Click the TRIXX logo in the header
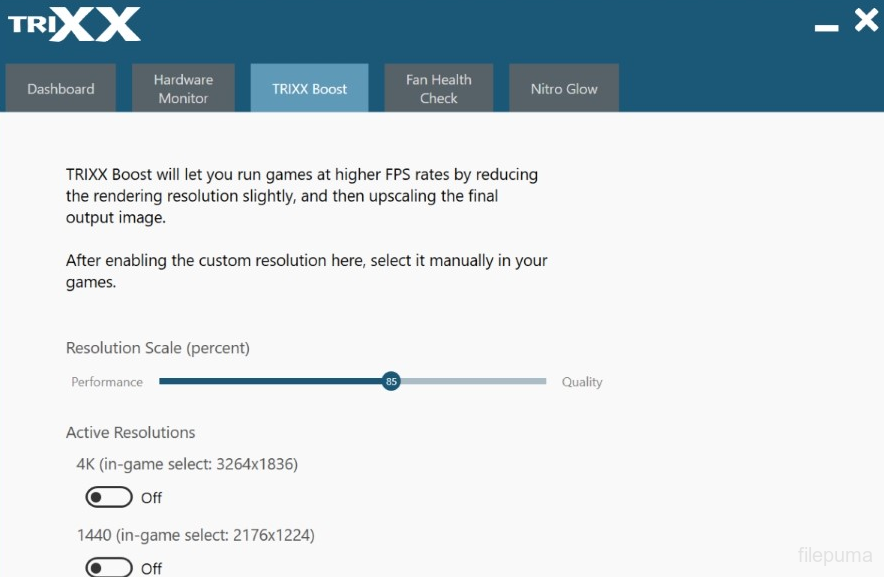The image size is (884, 577). pyautogui.click(x=74, y=24)
